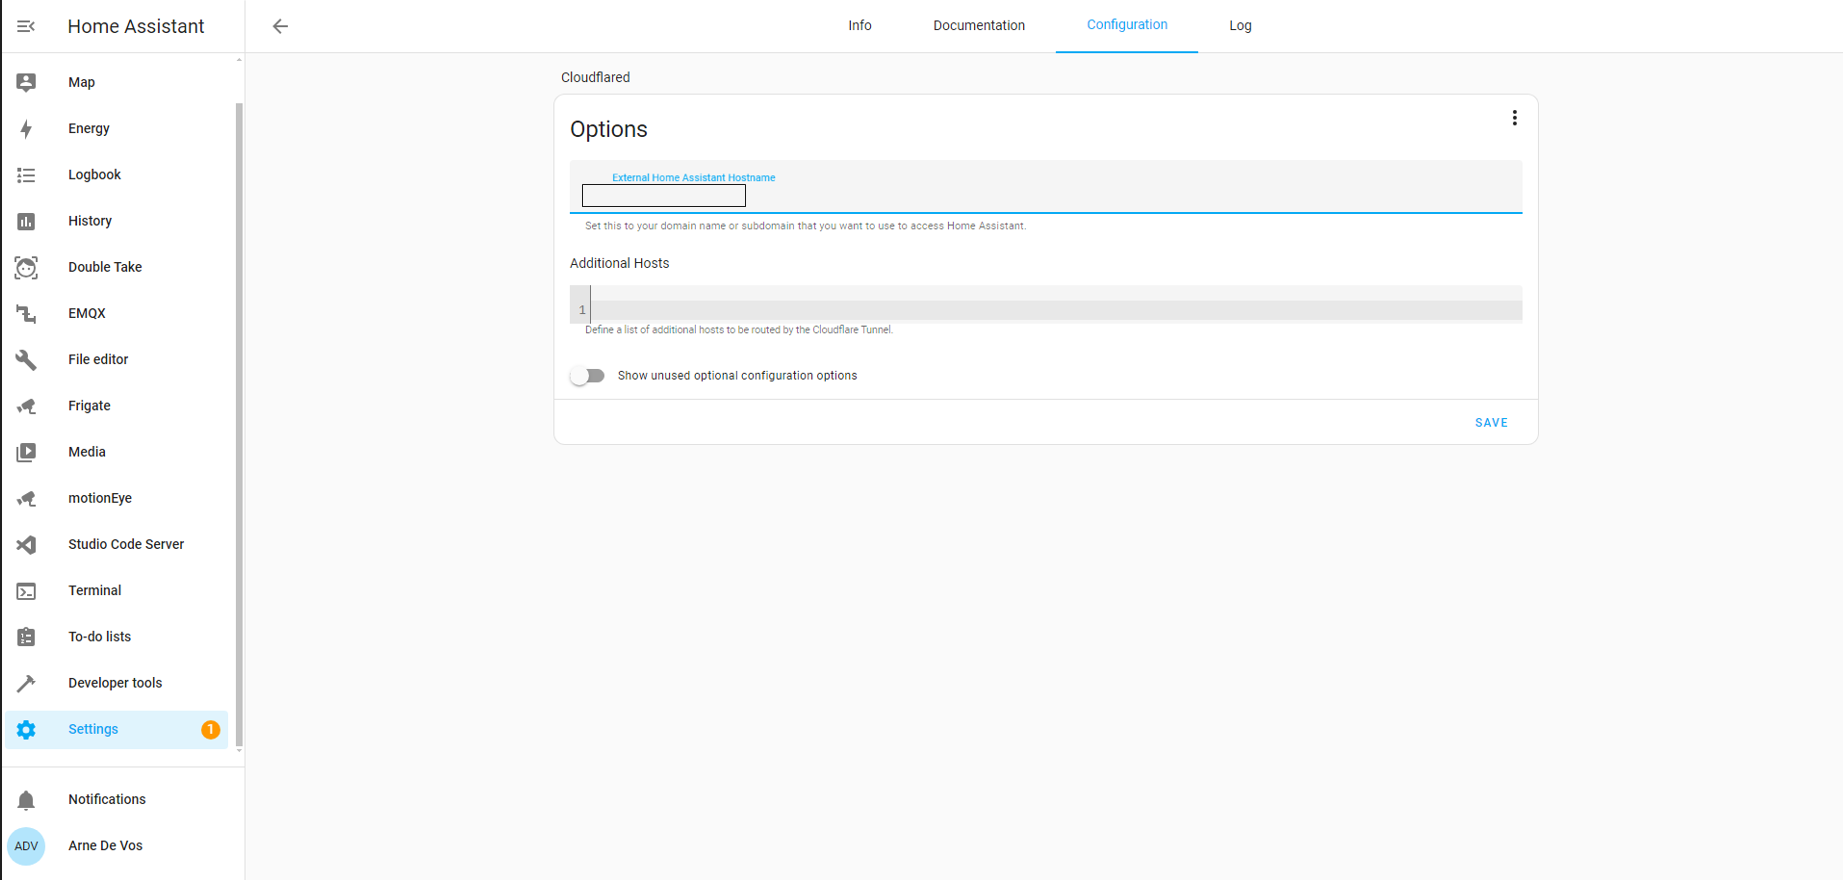Image resolution: width=1843 pixels, height=880 pixels.
Task: Click the To-do lists clipboard icon
Action: (x=26, y=637)
